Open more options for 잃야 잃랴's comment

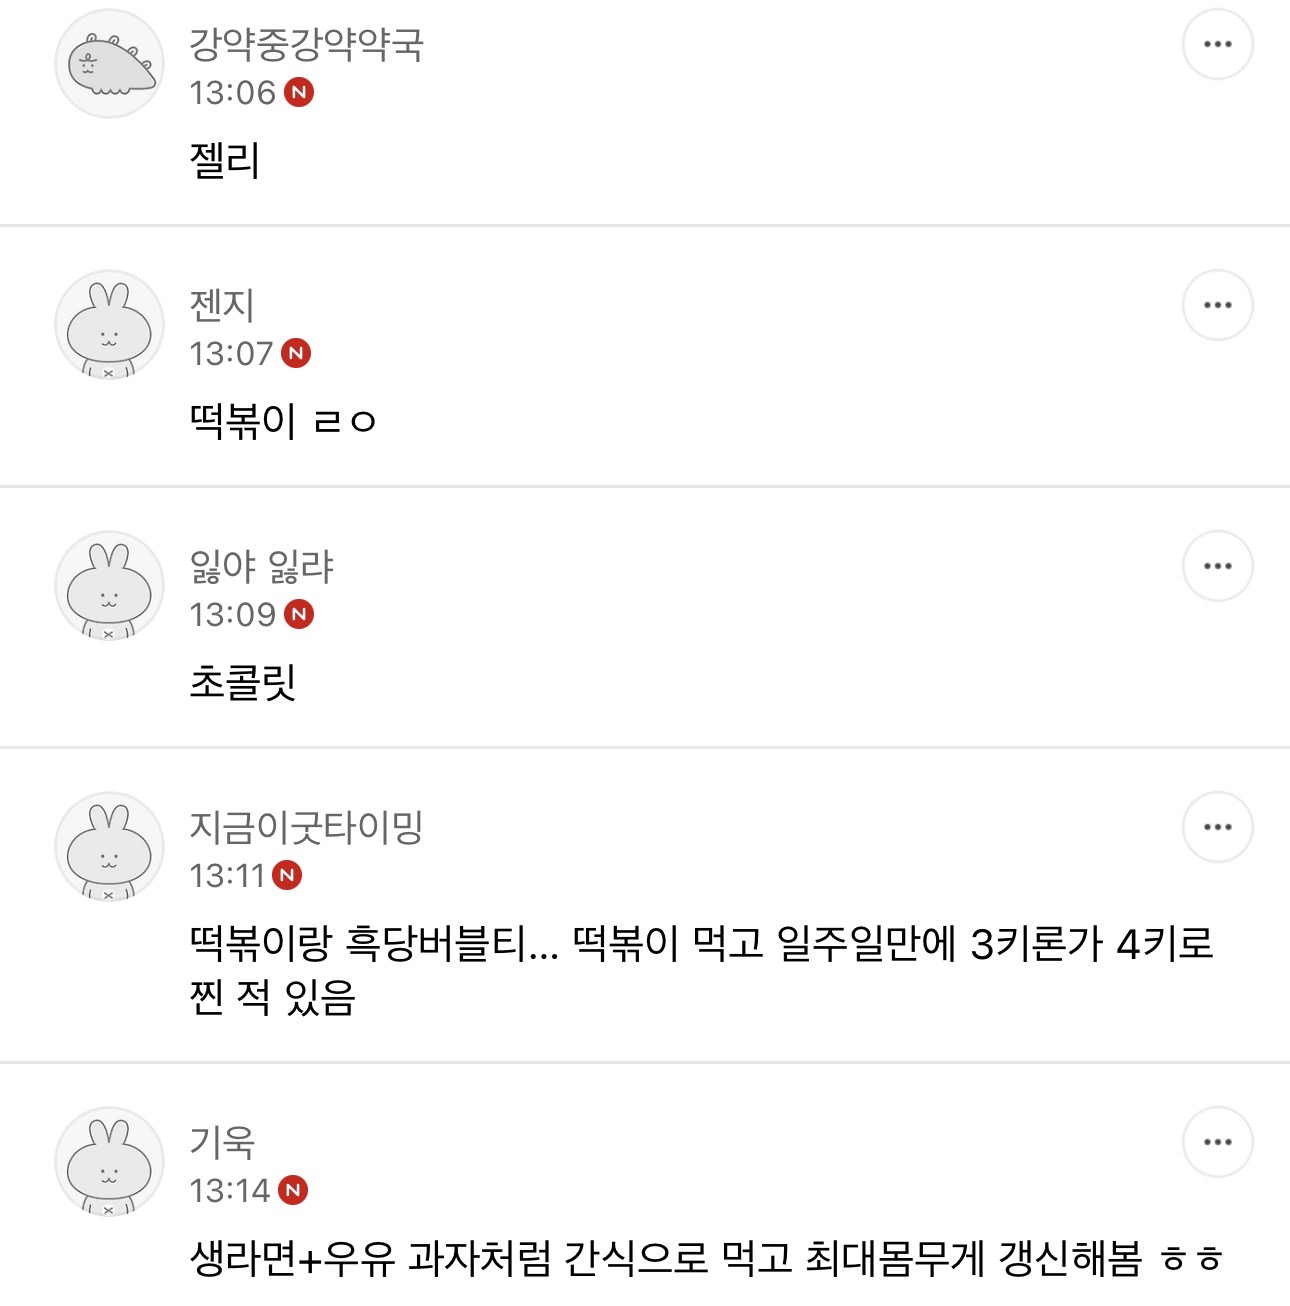pyautogui.click(x=1217, y=566)
